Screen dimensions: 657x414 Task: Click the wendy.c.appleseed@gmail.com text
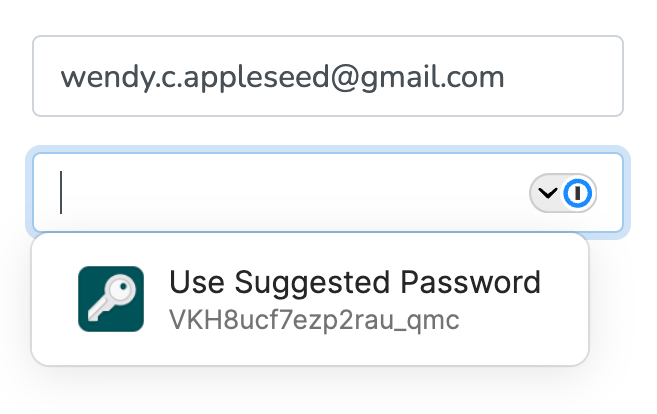coord(282,76)
